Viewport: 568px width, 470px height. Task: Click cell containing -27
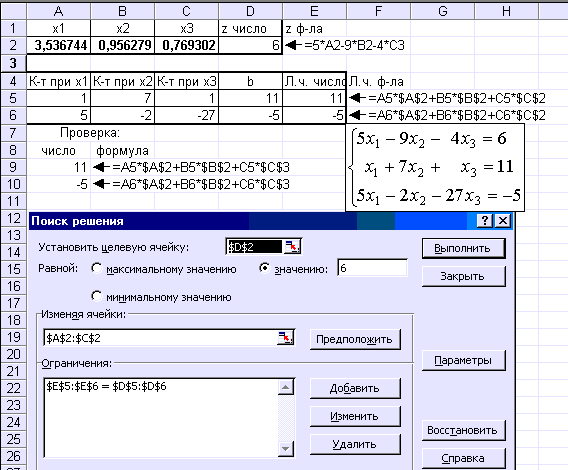click(x=187, y=115)
